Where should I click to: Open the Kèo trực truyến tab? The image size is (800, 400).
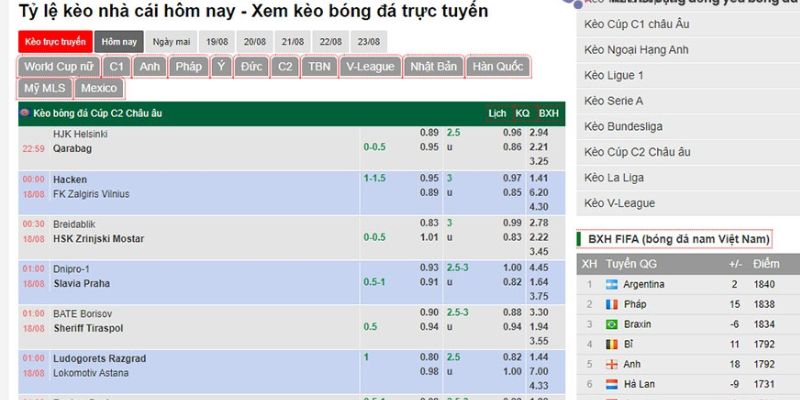[x=55, y=42]
